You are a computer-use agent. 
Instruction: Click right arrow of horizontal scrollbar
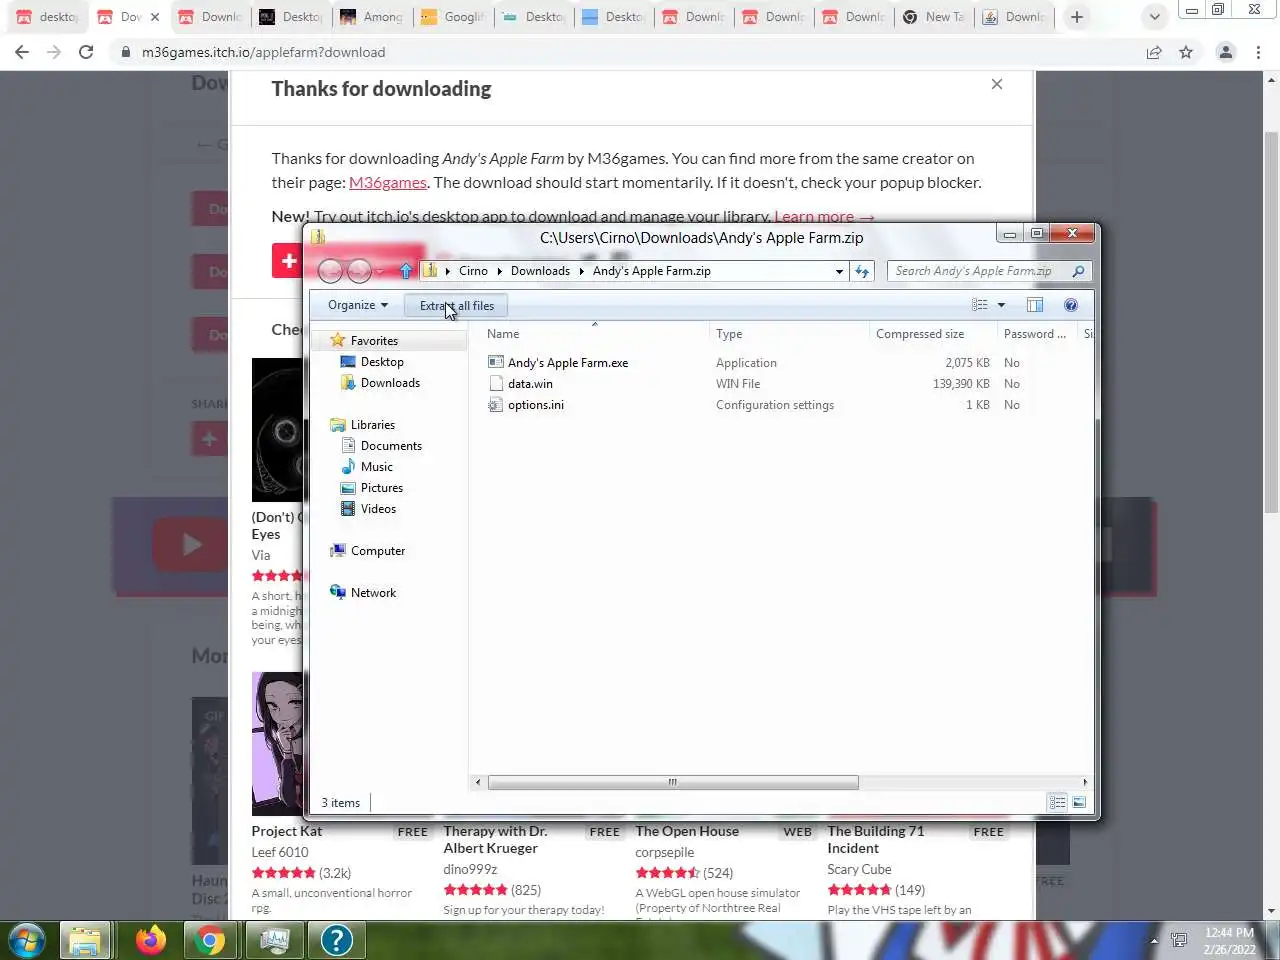pos(1085,783)
